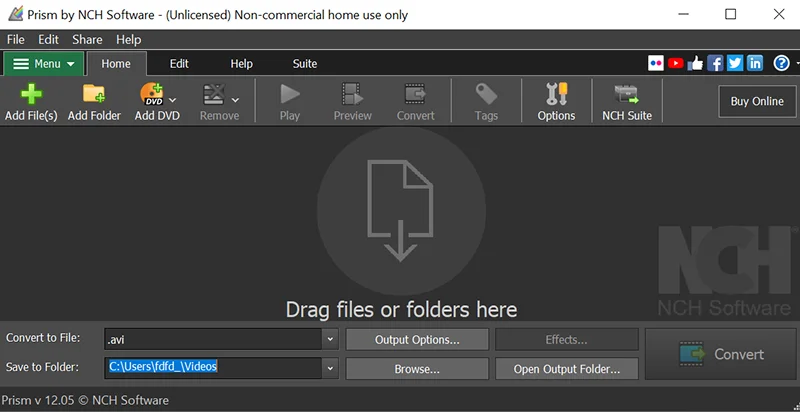Click the Play toolbar icon
This screenshot has height=412, width=800.
click(290, 94)
